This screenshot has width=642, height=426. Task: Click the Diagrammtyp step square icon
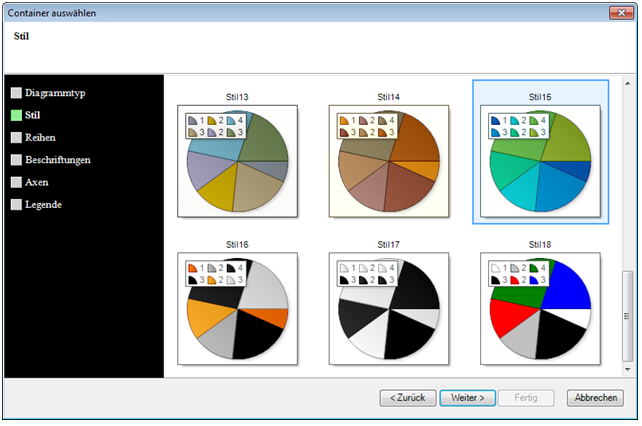coord(16,93)
